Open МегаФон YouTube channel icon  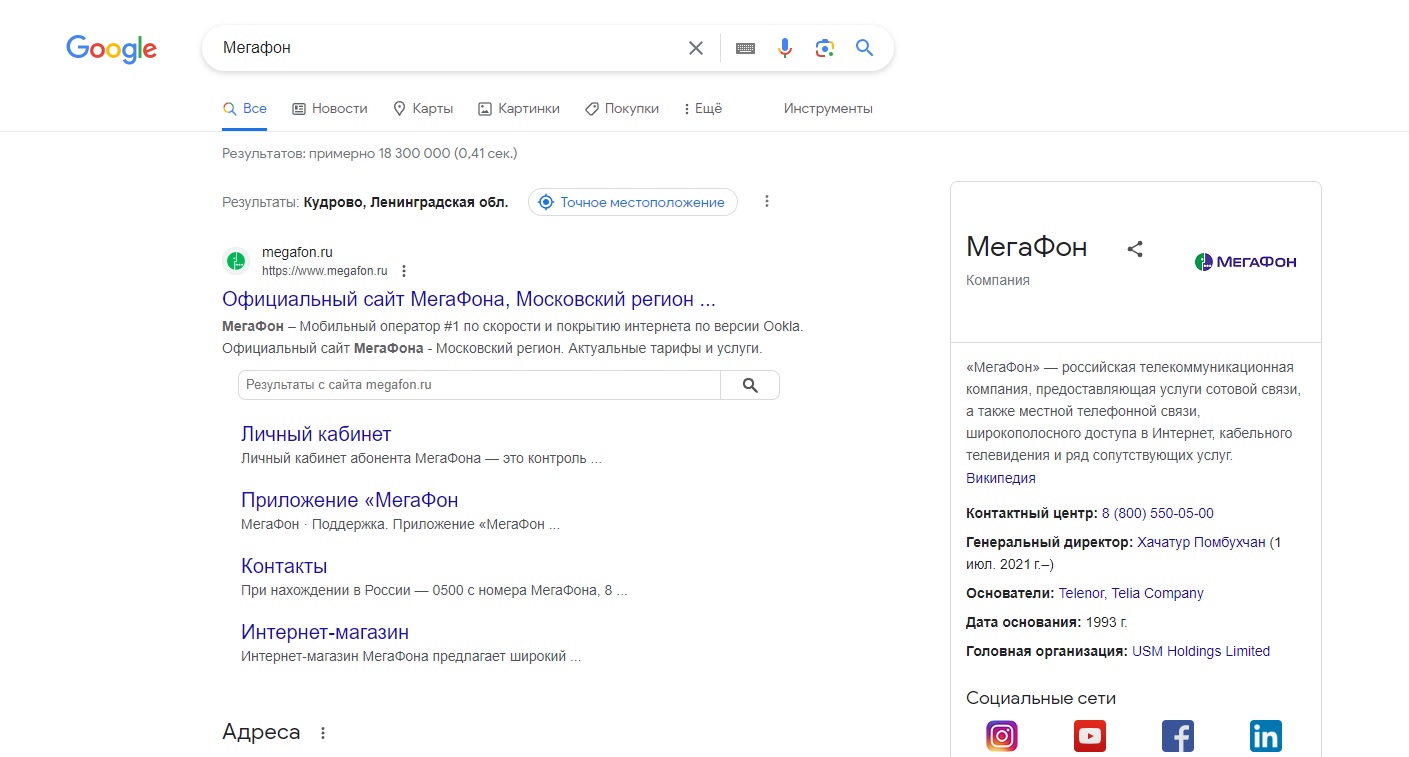[1090, 736]
